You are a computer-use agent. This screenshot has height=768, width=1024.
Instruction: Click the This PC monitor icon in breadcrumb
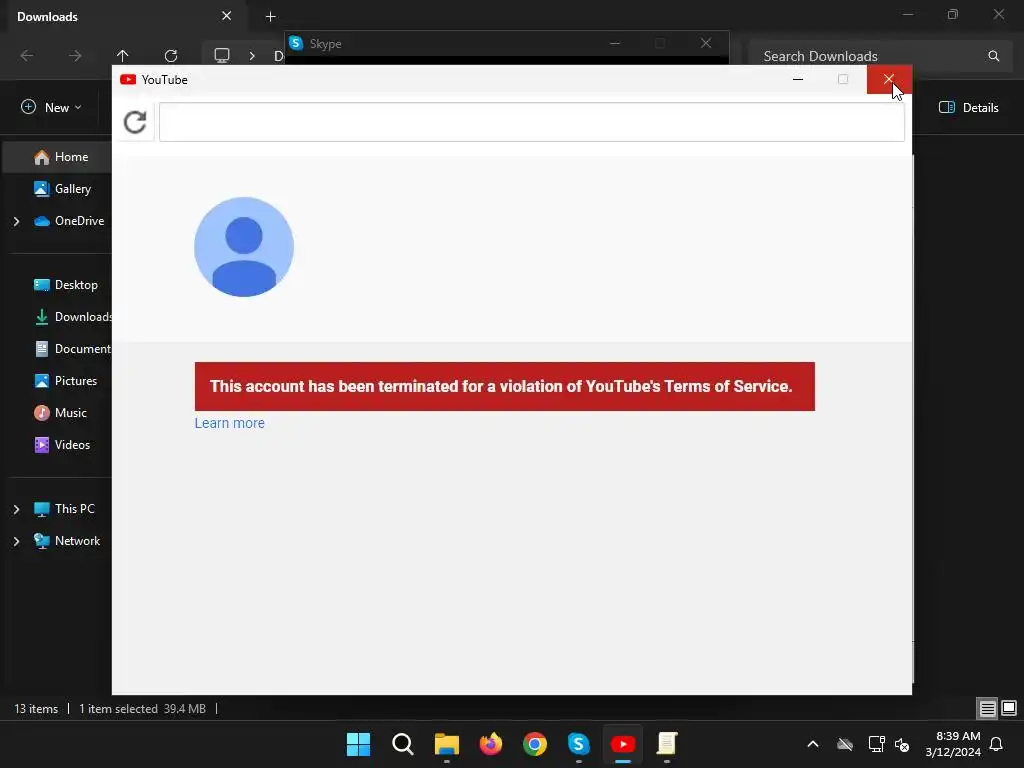222,56
